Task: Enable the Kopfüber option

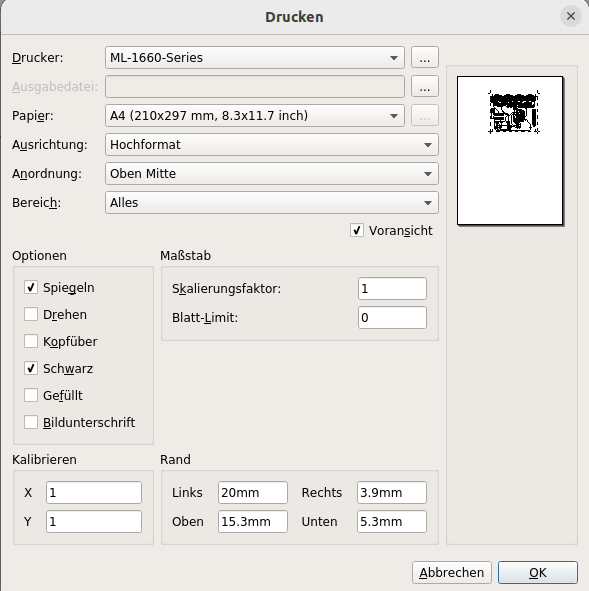Action: 31,341
